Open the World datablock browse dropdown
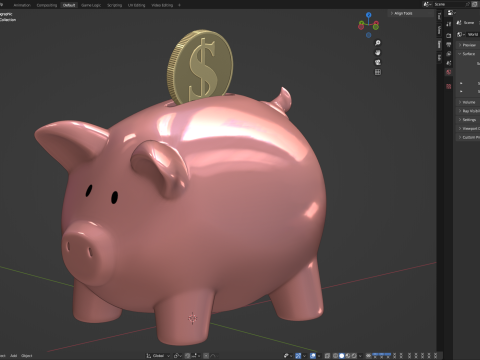This screenshot has width=480, height=360. [x=461, y=34]
